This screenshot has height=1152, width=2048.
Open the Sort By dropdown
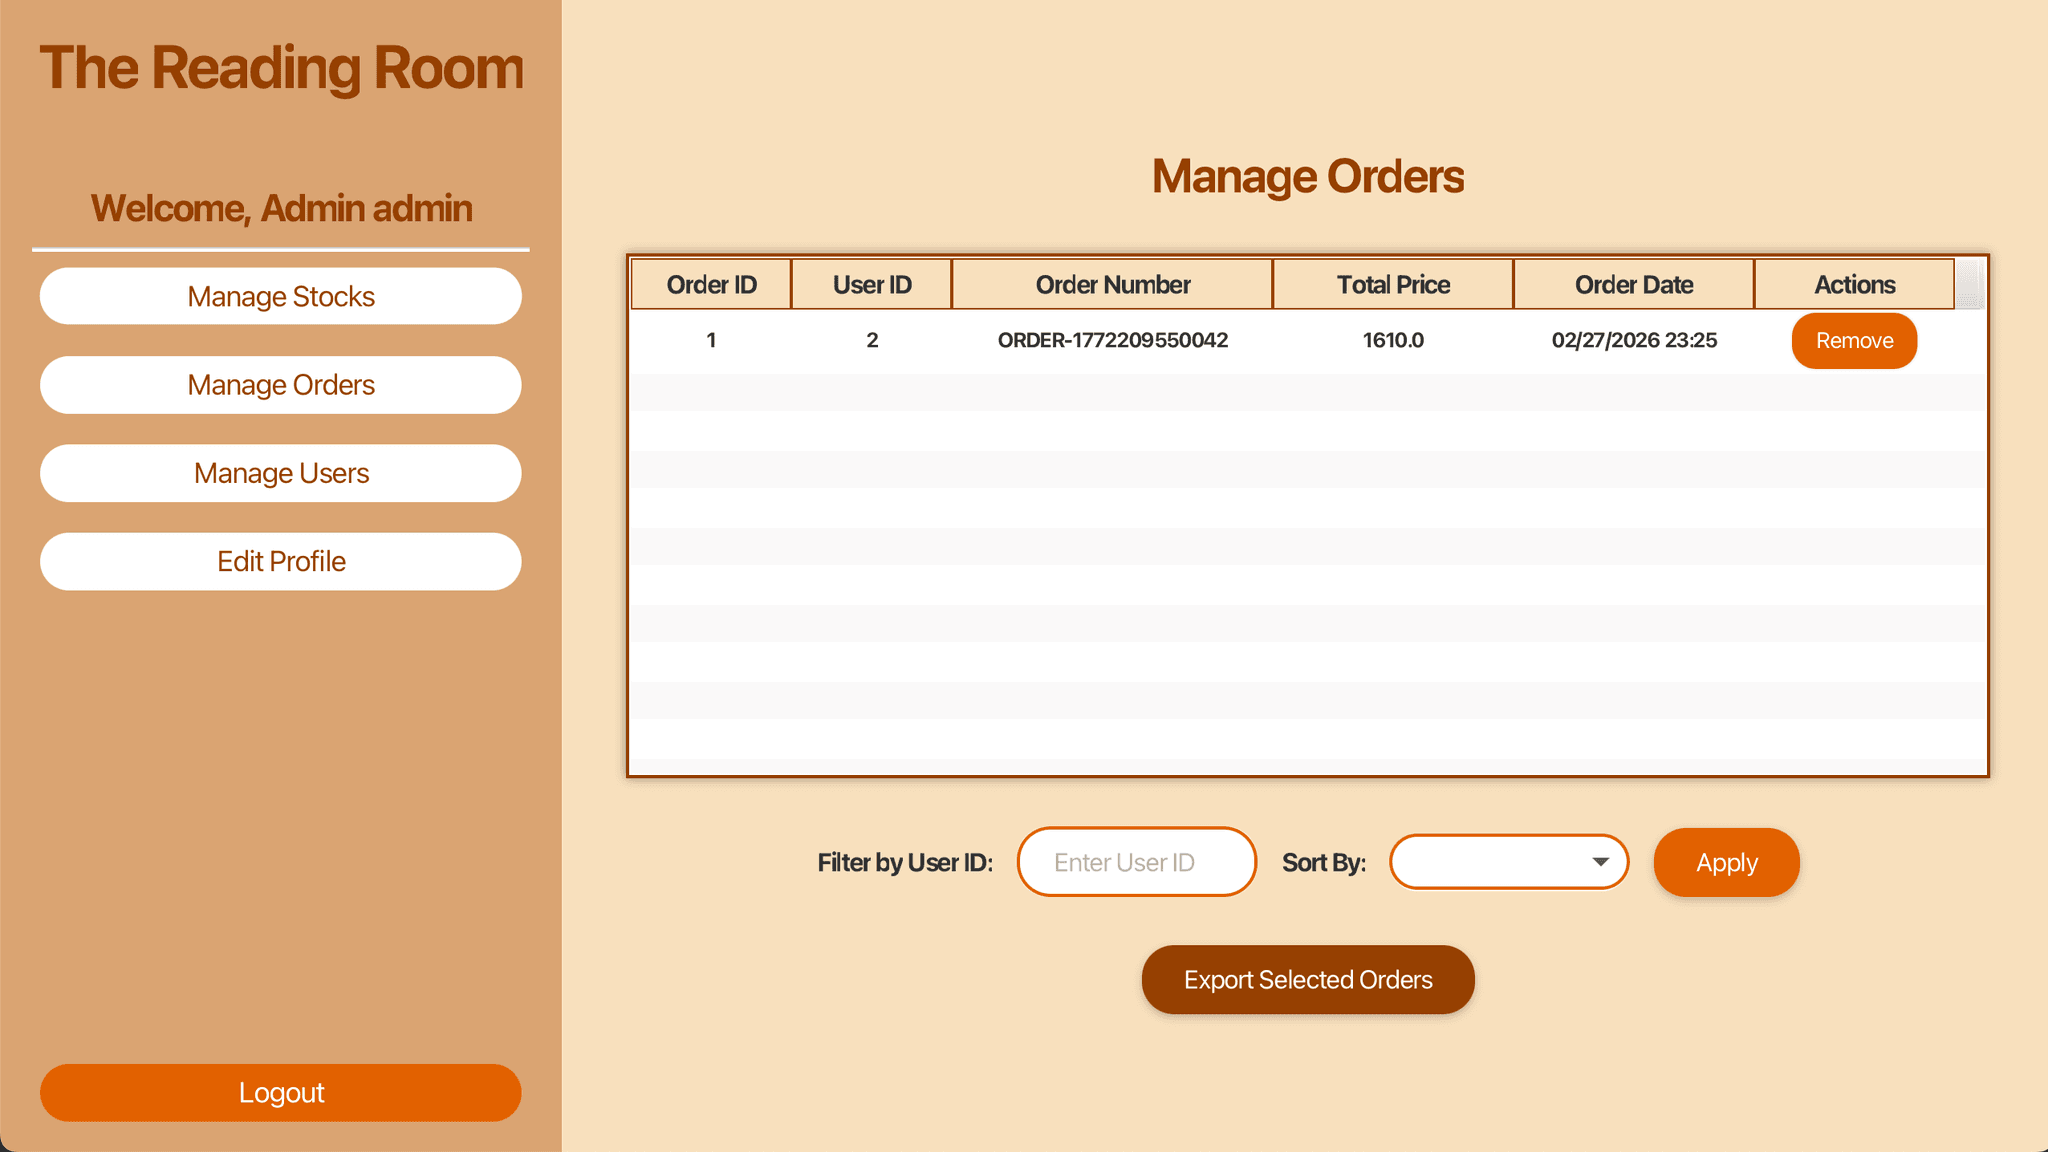1490,862
